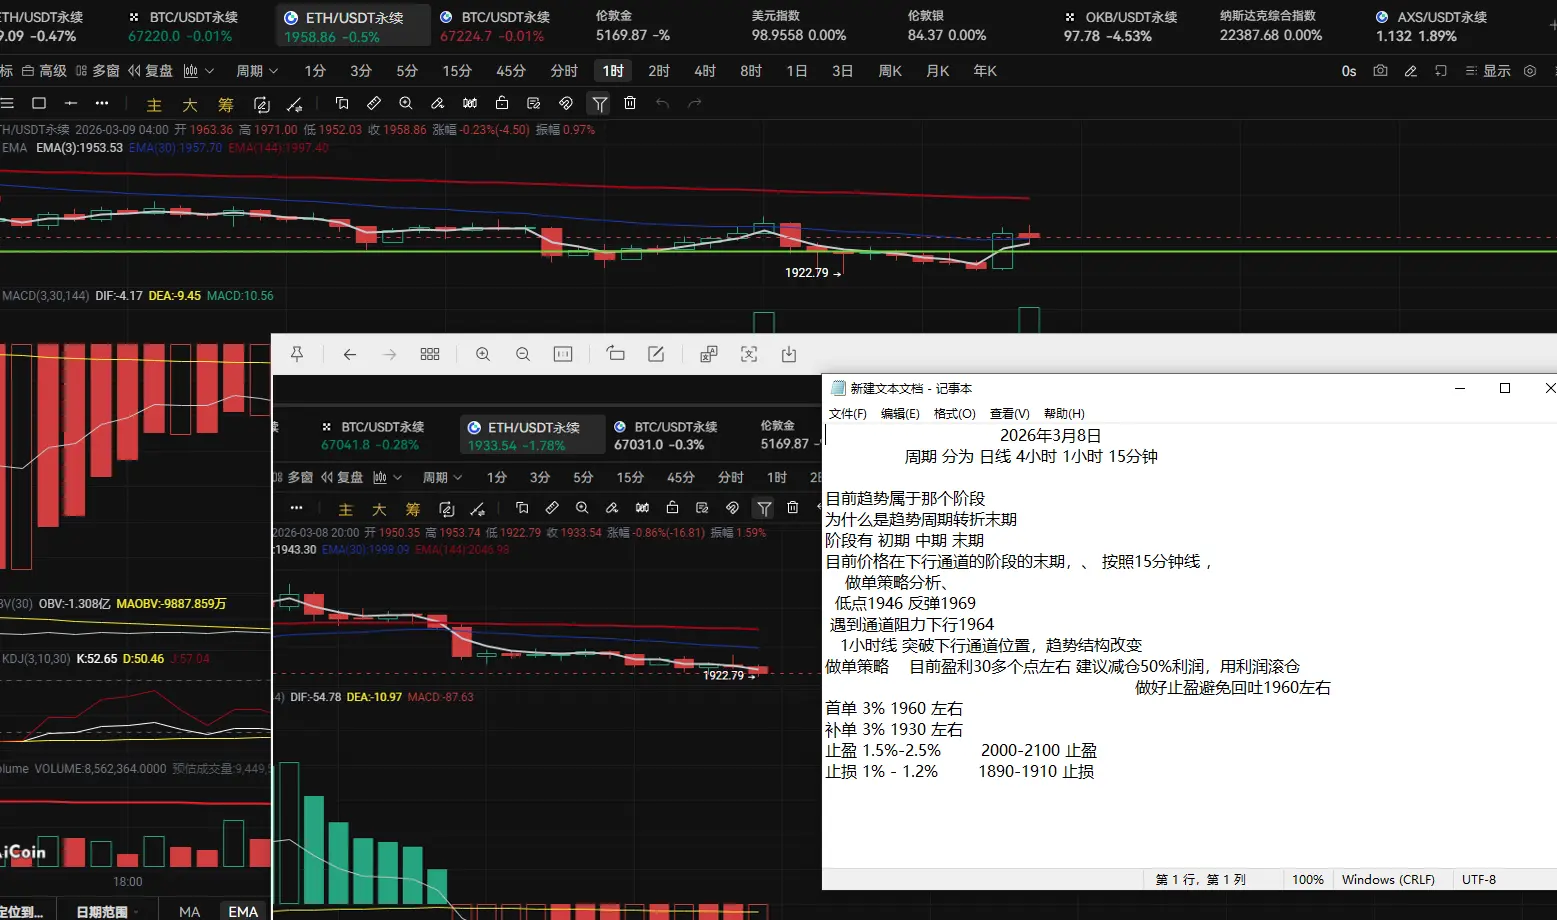The image size is (1557, 920).
Task: Rotate the image in the viewer
Action: point(615,354)
